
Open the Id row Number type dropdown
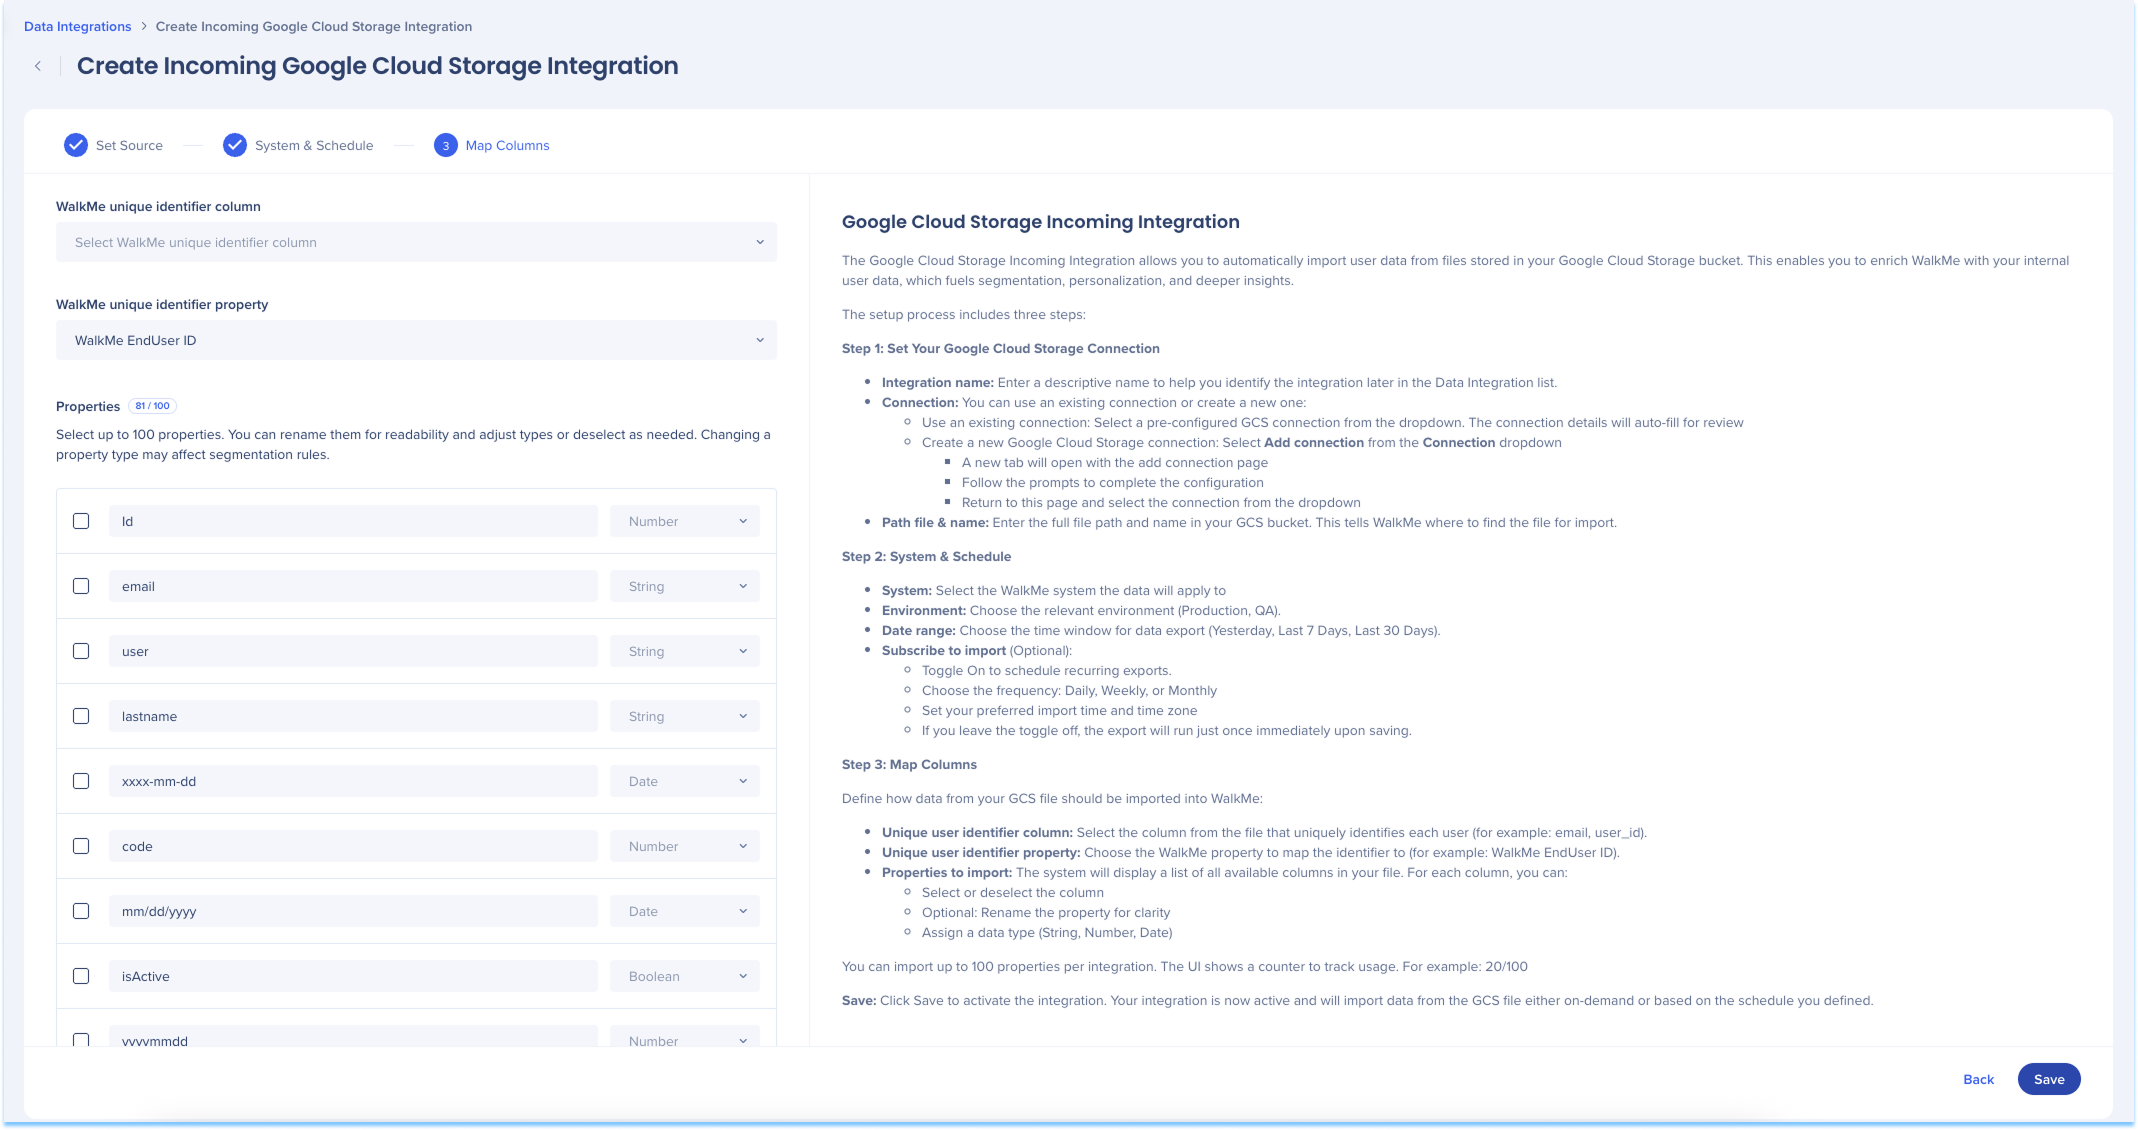pyautogui.click(x=685, y=521)
